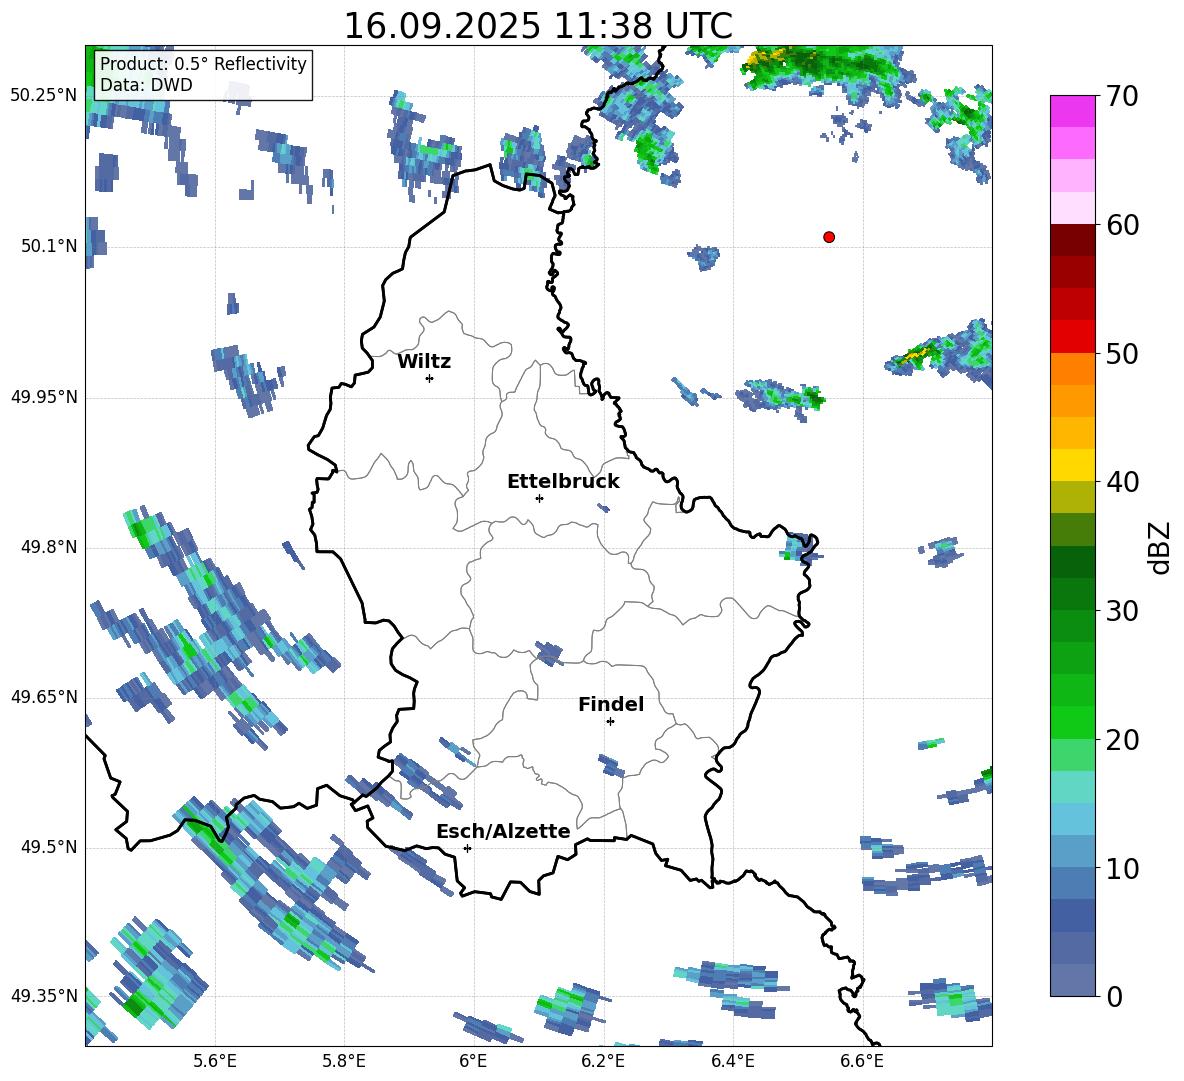The height and width of the screenshot is (1081, 1184).
Task: Click the 10 value on colorbar
Action: point(1122,869)
